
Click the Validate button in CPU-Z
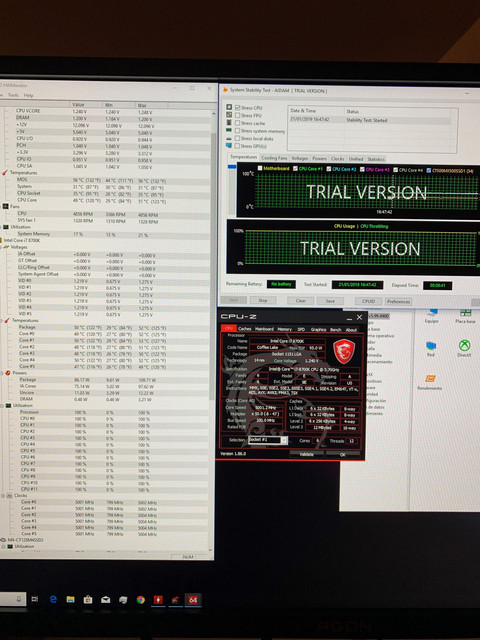(x=306, y=454)
